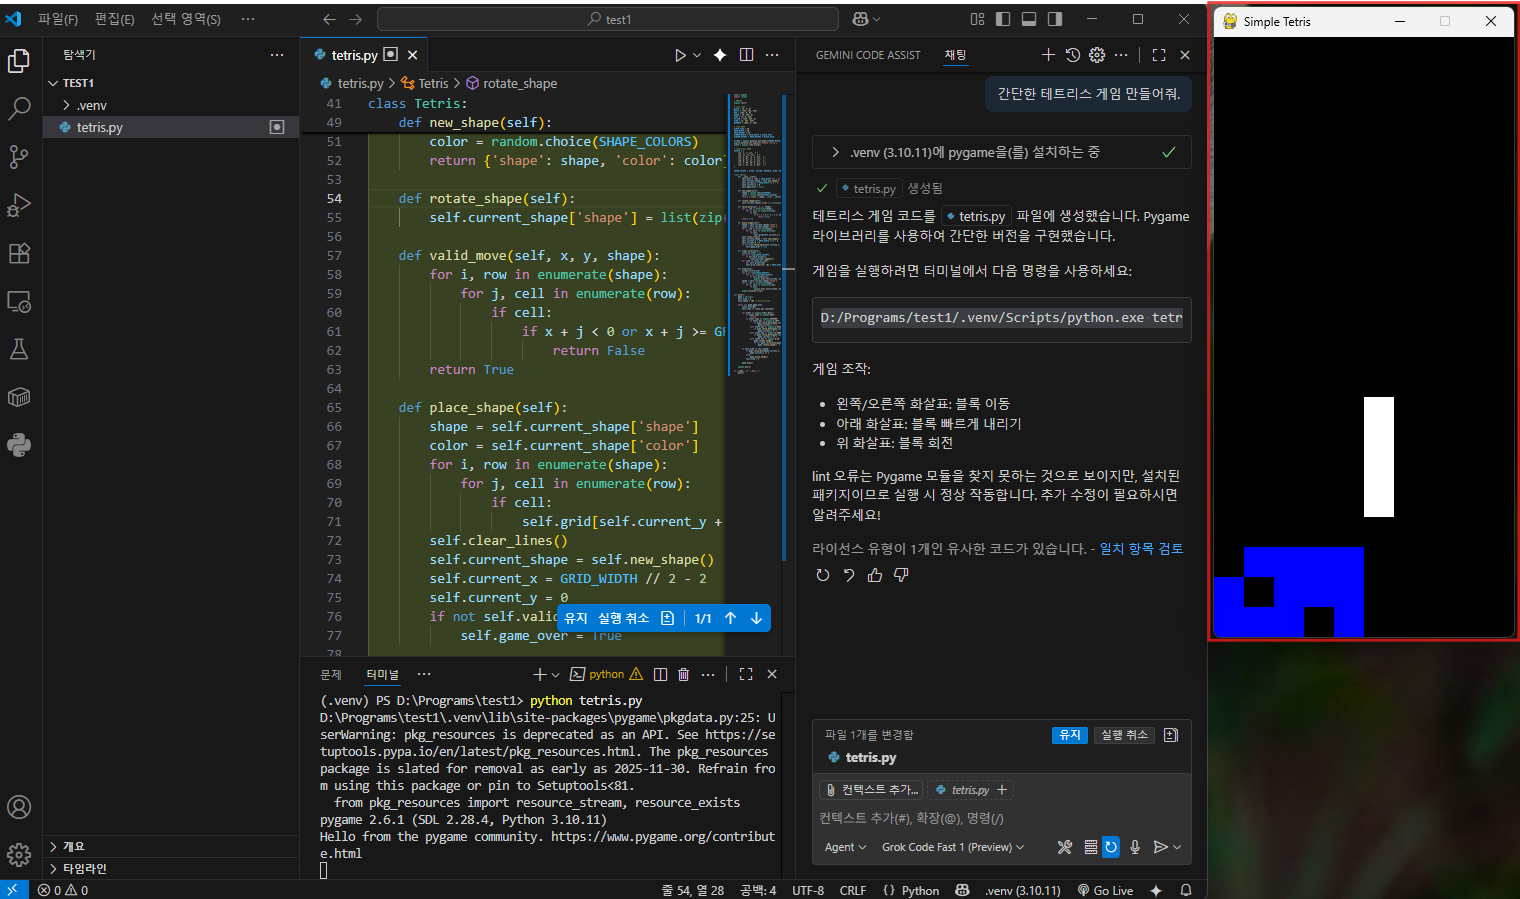Open the 편집(E) menu
Screen dimensions: 1520x899
(x=114, y=19)
